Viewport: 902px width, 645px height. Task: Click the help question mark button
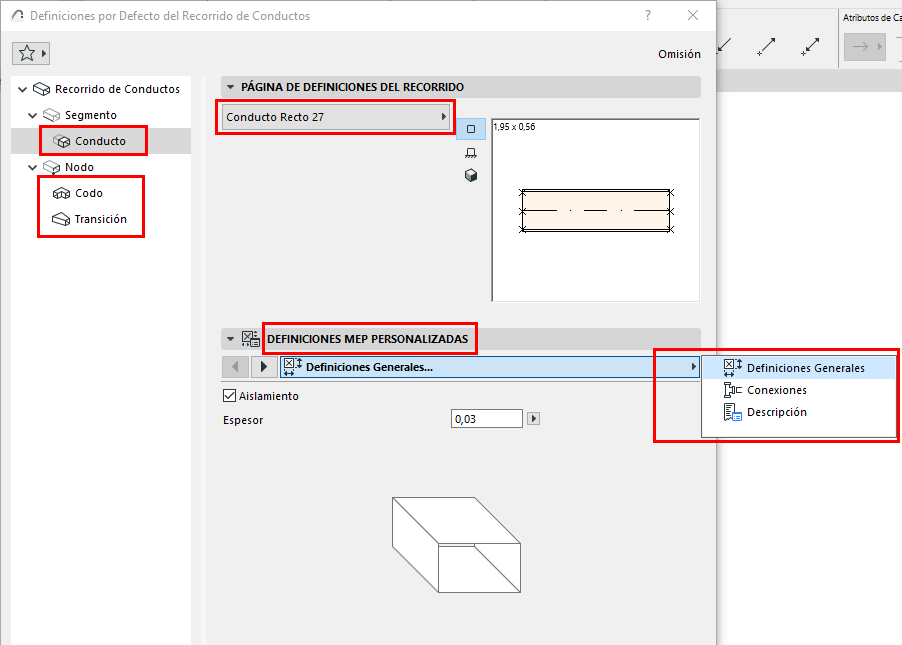tap(648, 16)
